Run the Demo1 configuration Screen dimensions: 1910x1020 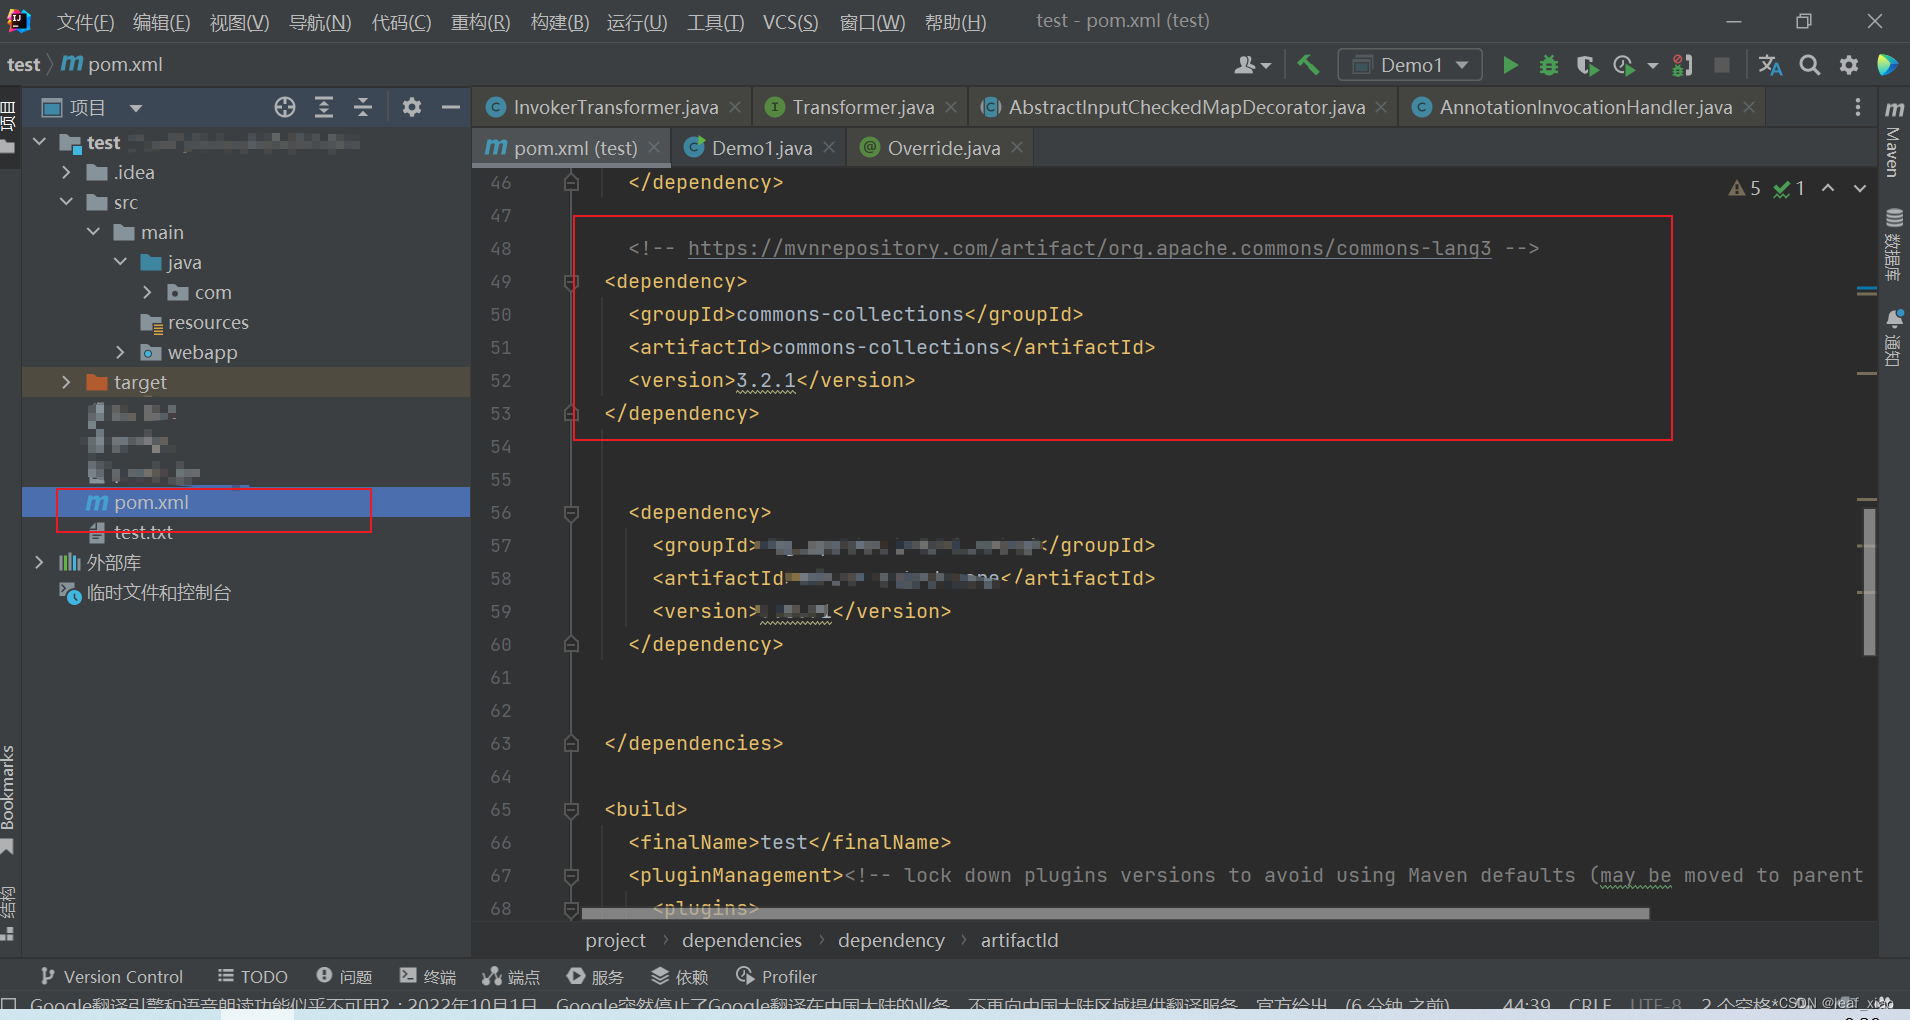pyautogui.click(x=1510, y=65)
